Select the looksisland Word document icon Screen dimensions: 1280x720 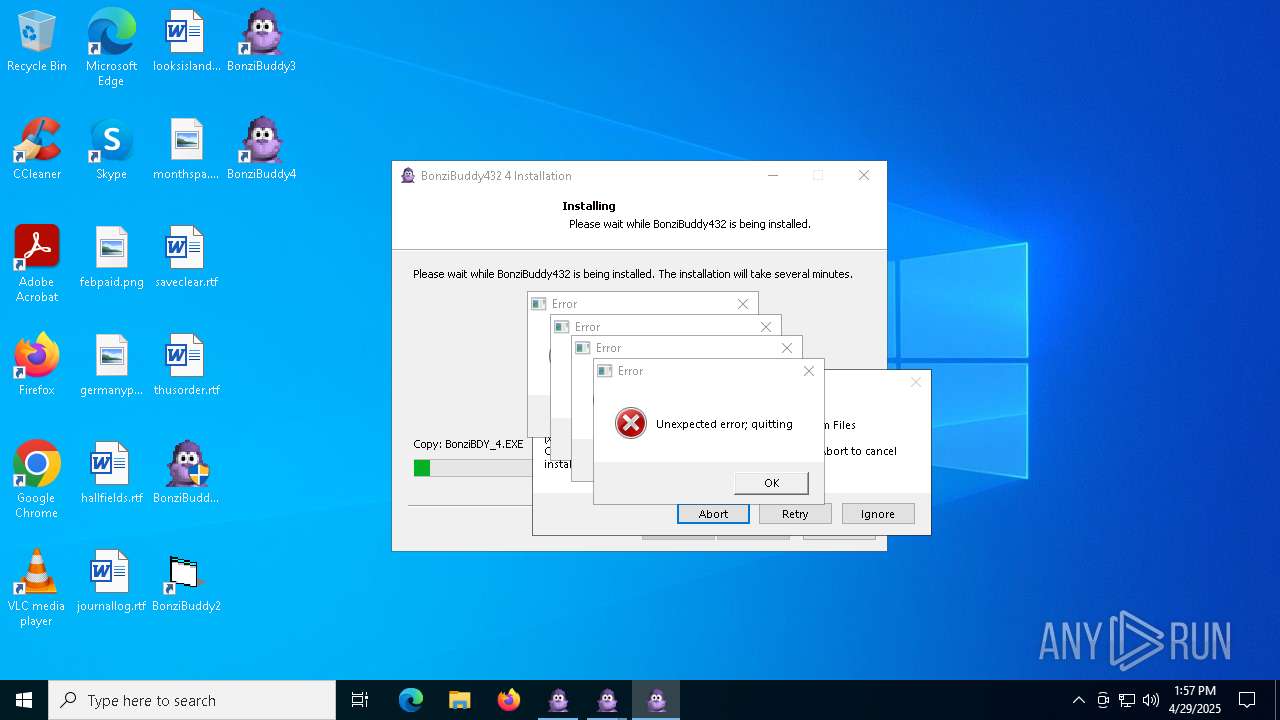(186, 41)
